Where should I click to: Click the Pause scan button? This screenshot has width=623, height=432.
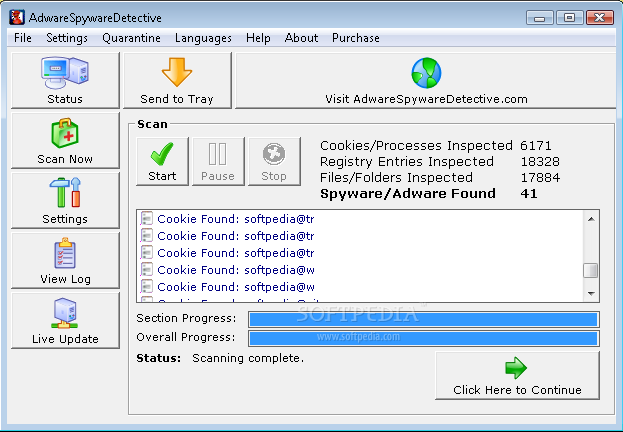(x=218, y=161)
